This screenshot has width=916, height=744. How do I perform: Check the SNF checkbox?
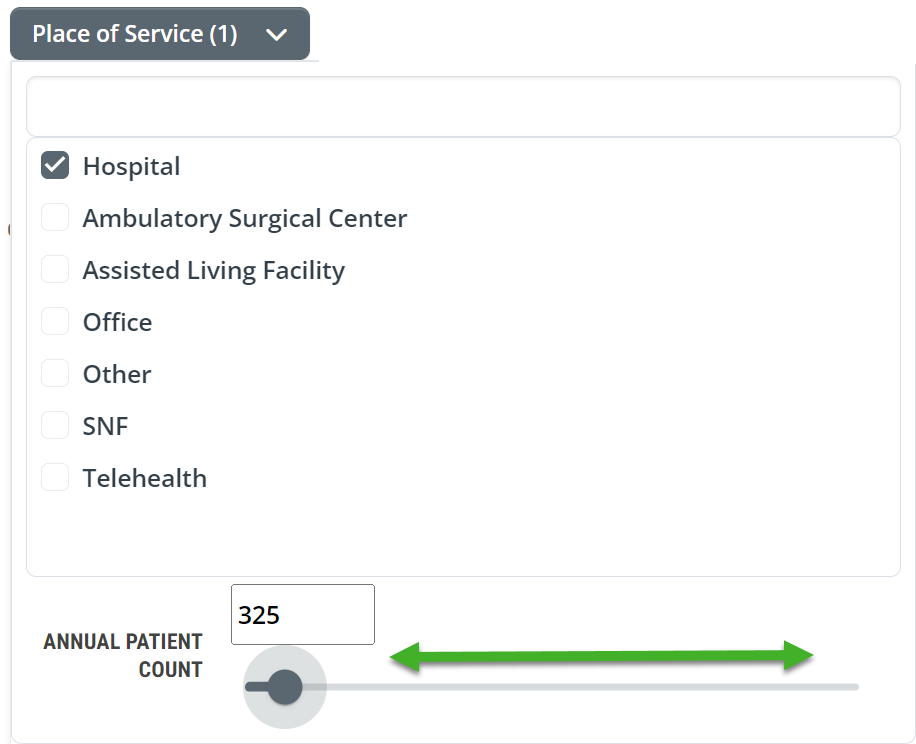(x=55, y=425)
